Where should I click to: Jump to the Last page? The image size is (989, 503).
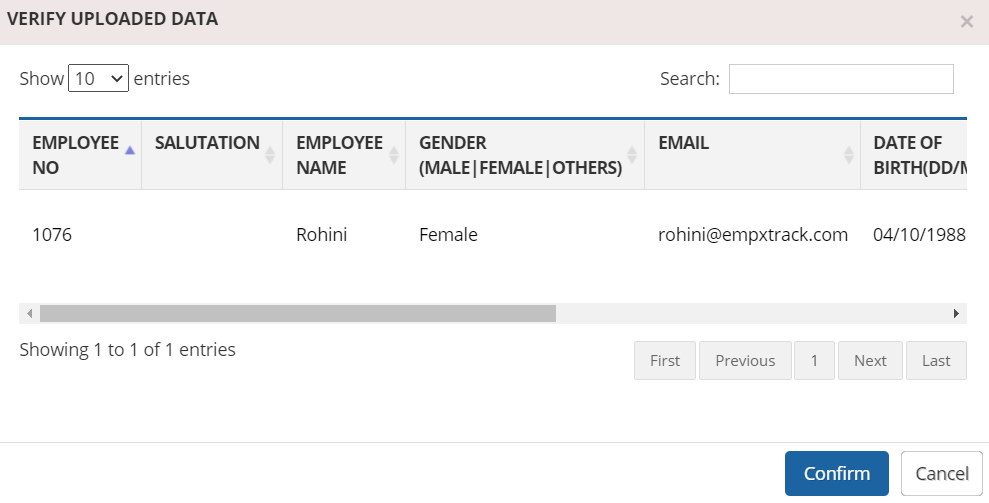pos(936,360)
